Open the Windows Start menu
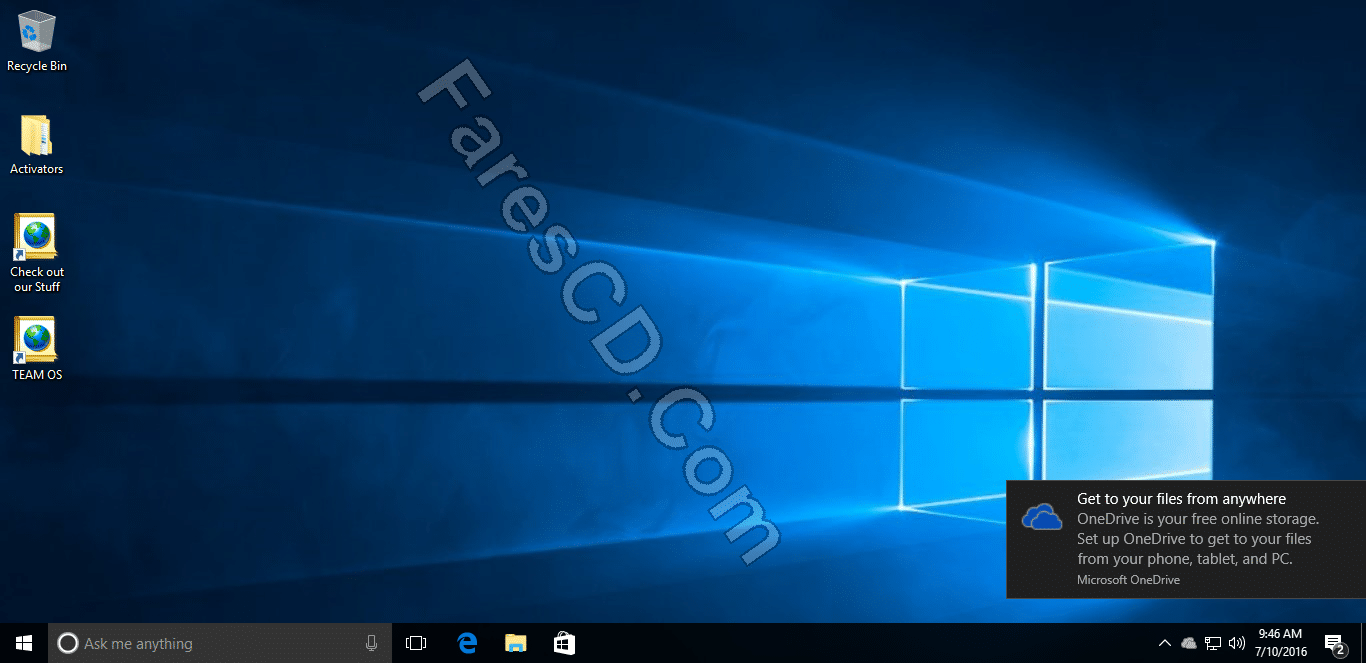 pyautogui.click(x=24, y=643)
